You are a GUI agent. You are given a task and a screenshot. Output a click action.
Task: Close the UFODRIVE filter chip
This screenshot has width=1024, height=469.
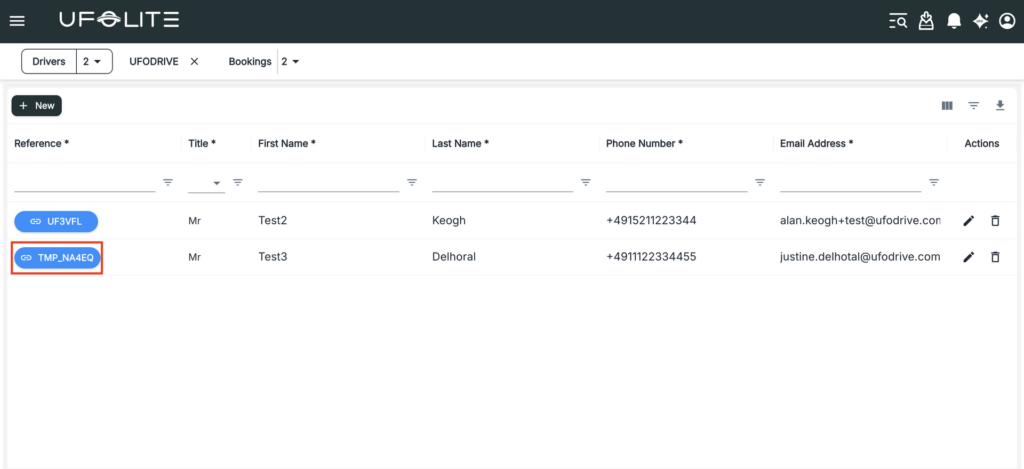point(194,62)
